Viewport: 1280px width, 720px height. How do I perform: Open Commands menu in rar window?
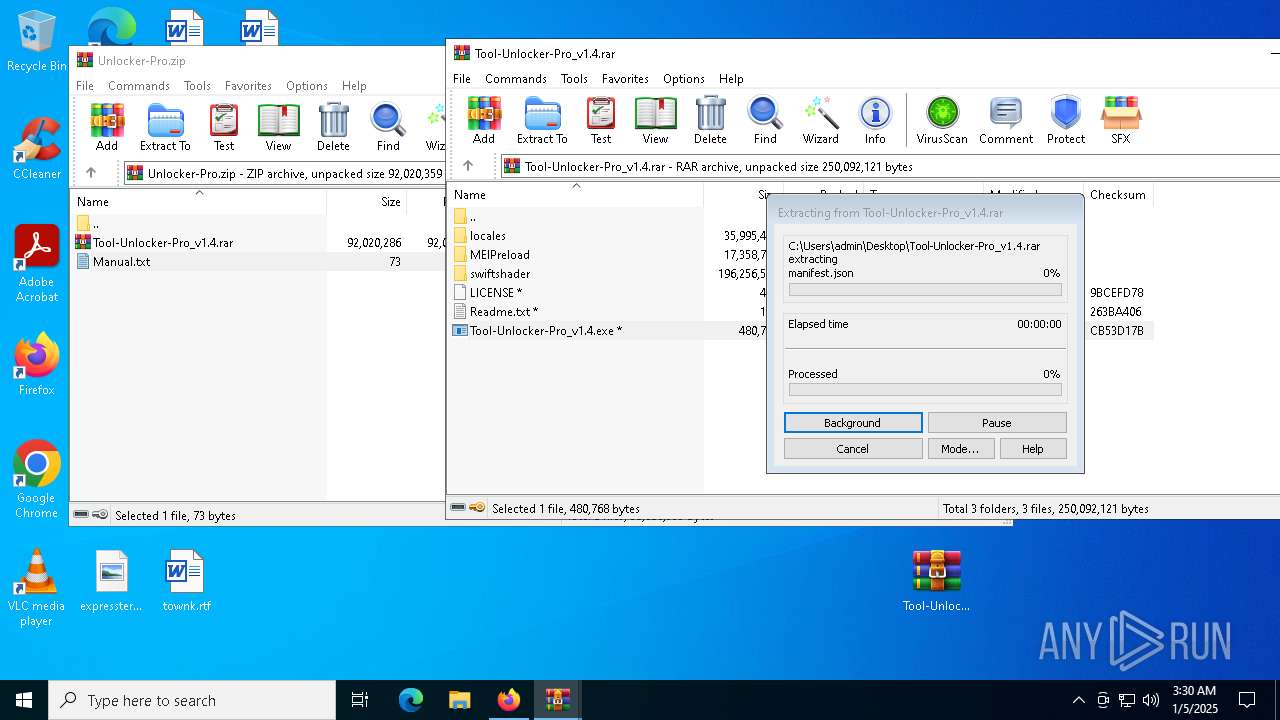(x=516, y=78)
